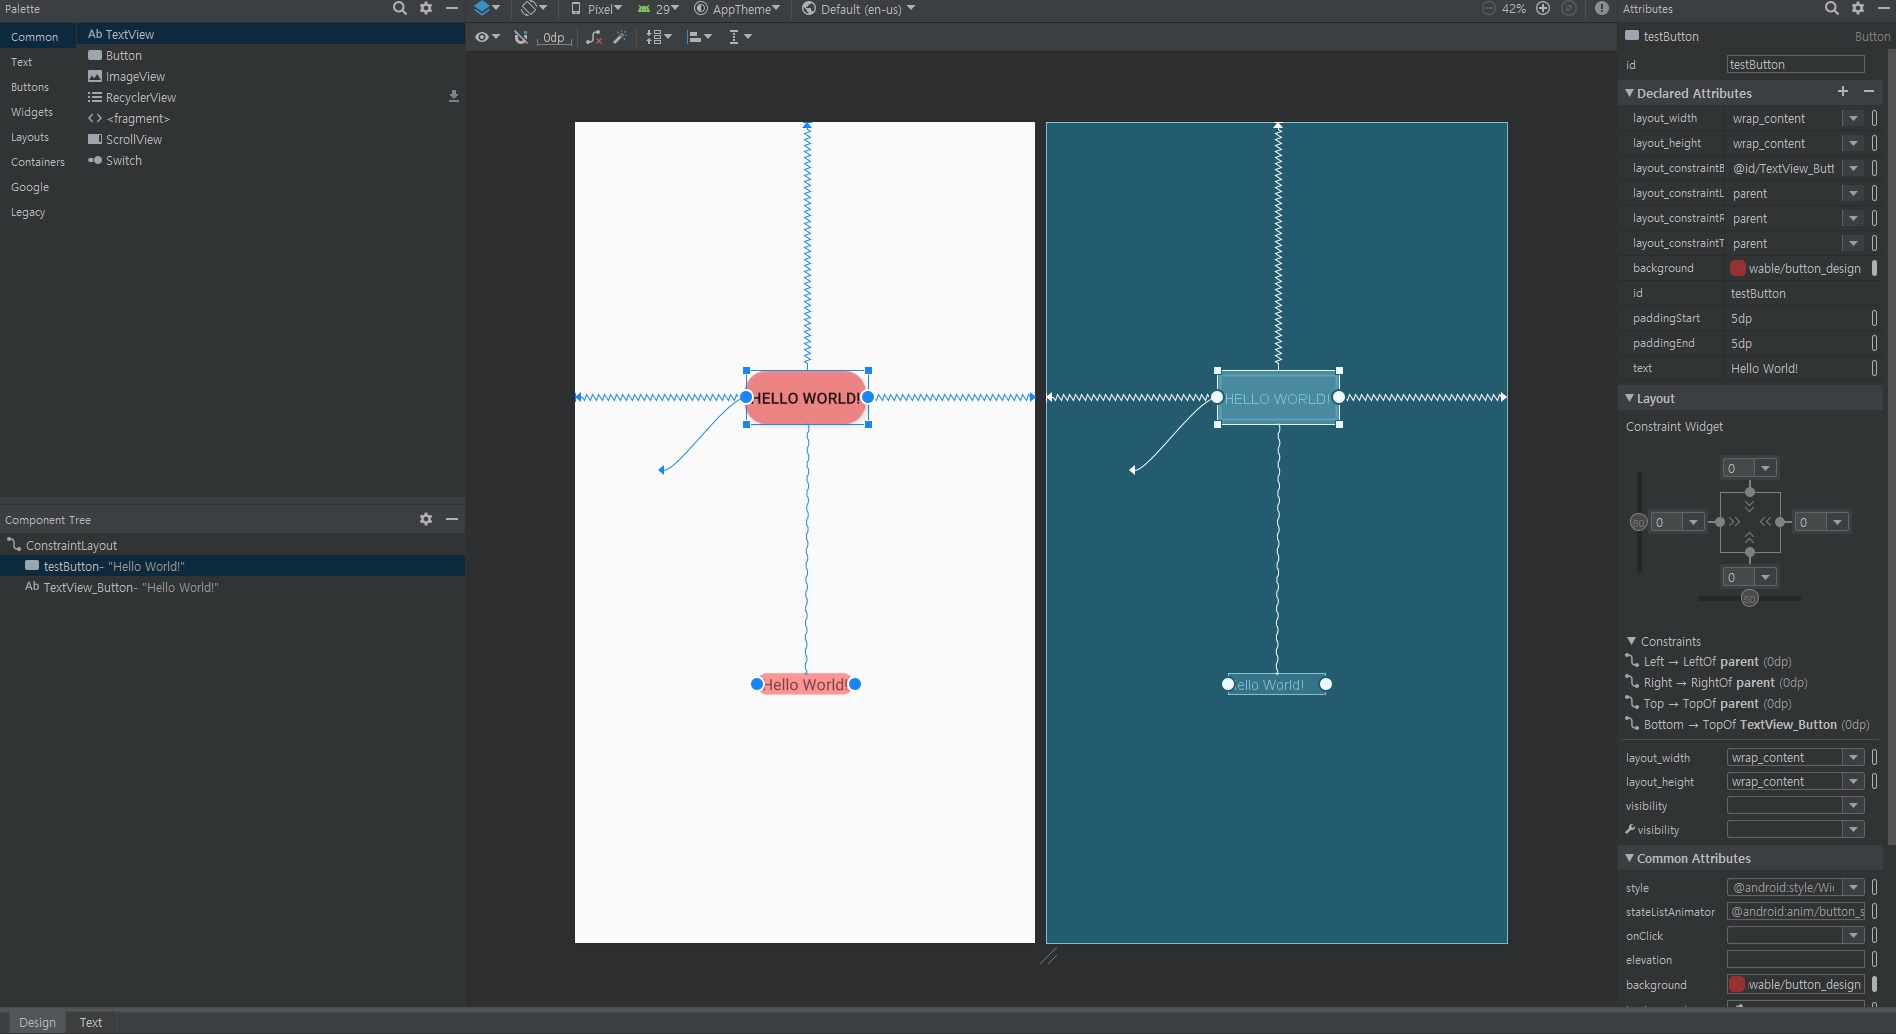Adjust the horizontal bias slider knob
1896x1034 pixels.
coord(1749,598)
